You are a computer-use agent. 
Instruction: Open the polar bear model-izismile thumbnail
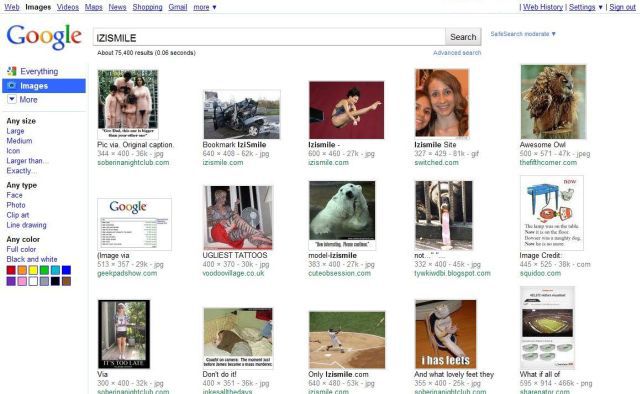pyautogui.click(x=342, y=215)
